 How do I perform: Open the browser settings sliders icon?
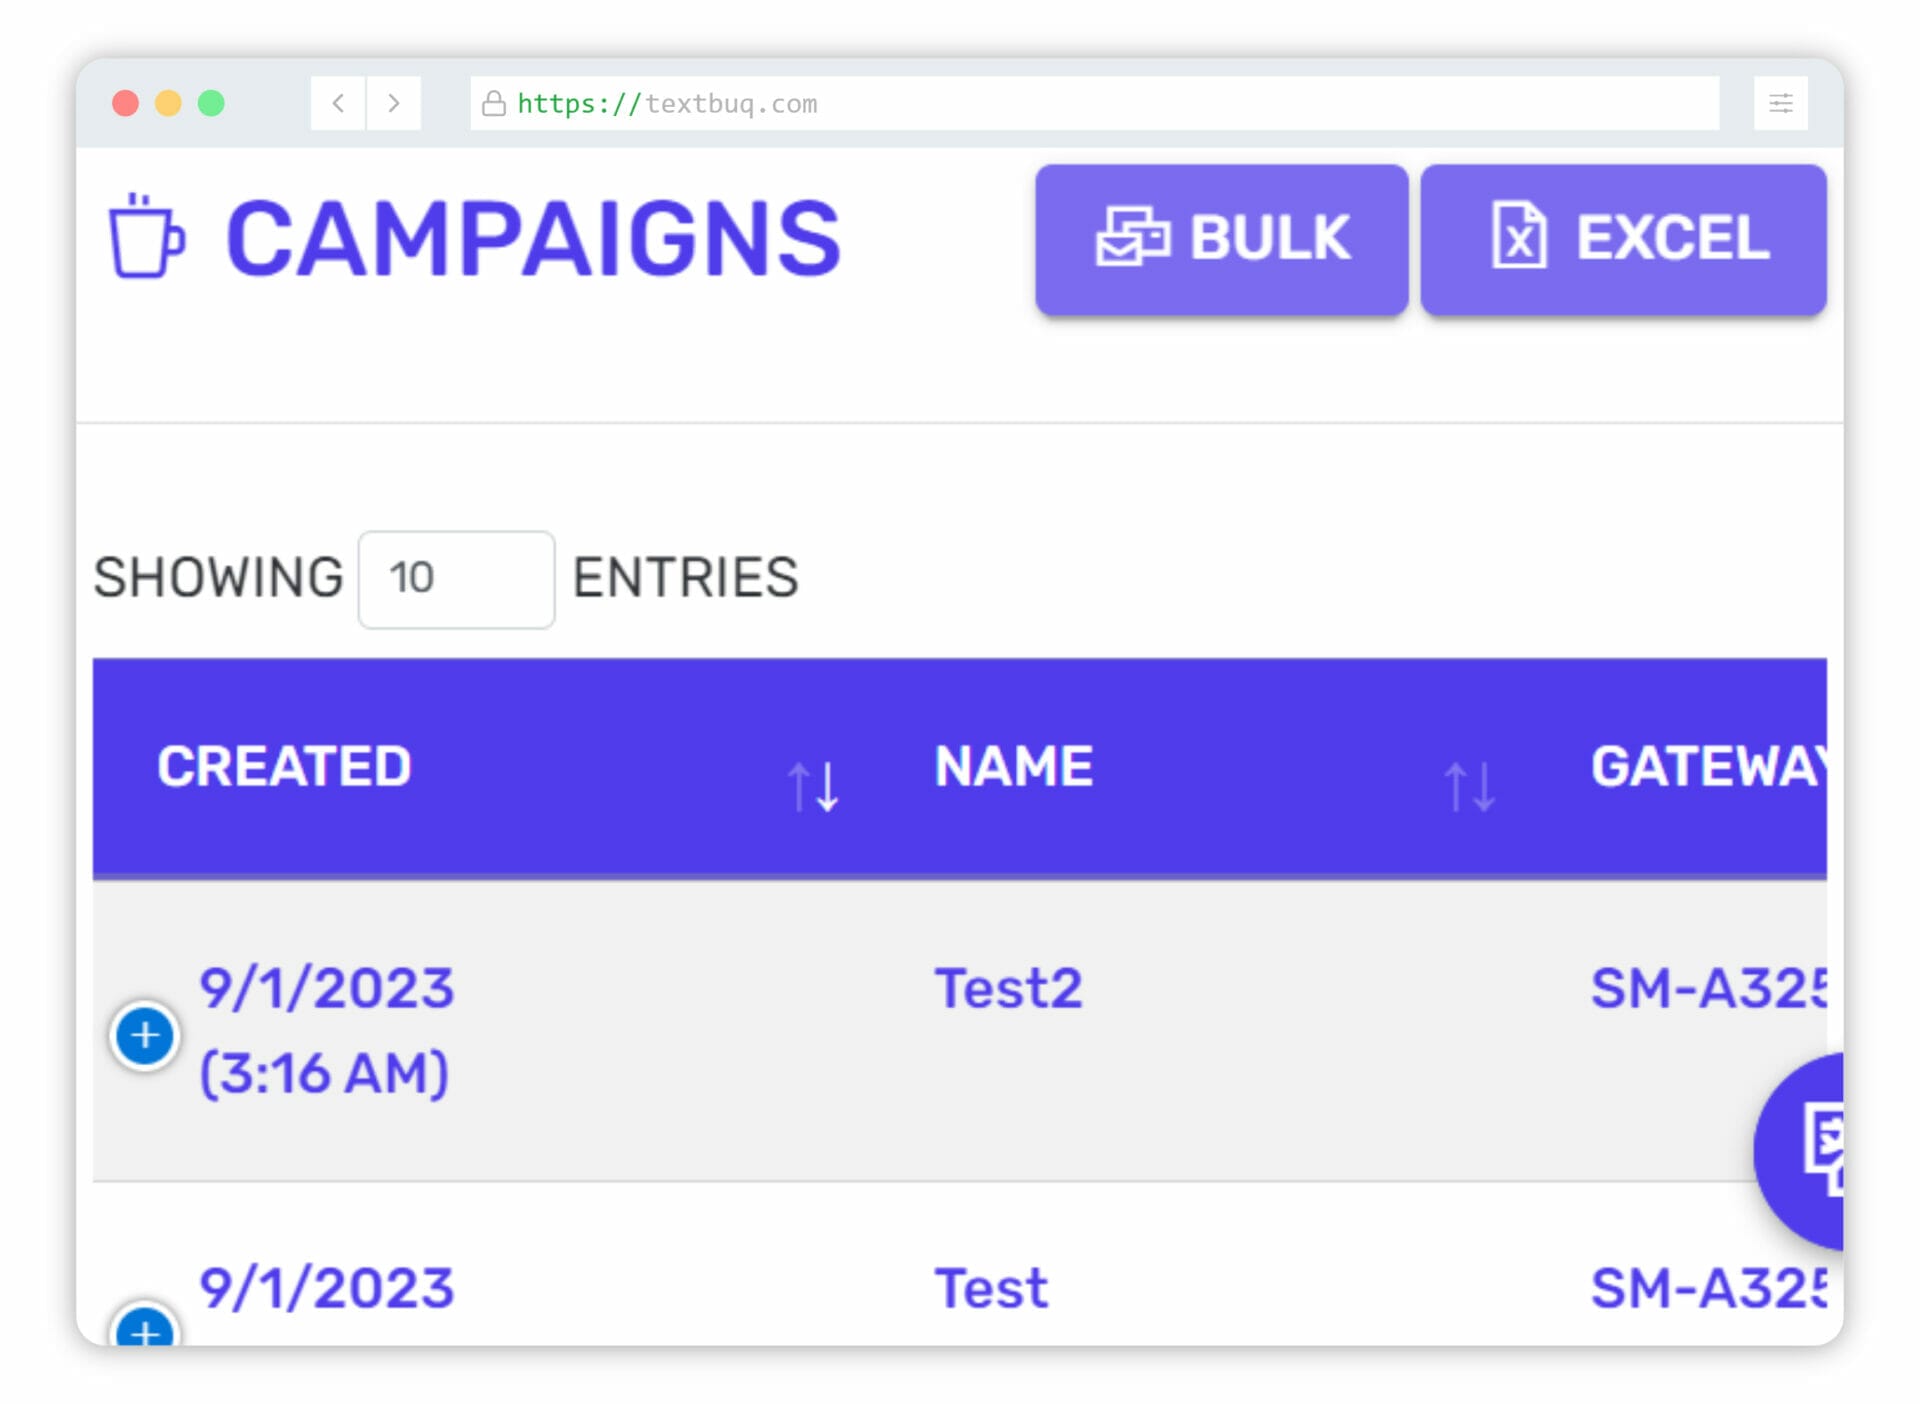pos(1780,103)
